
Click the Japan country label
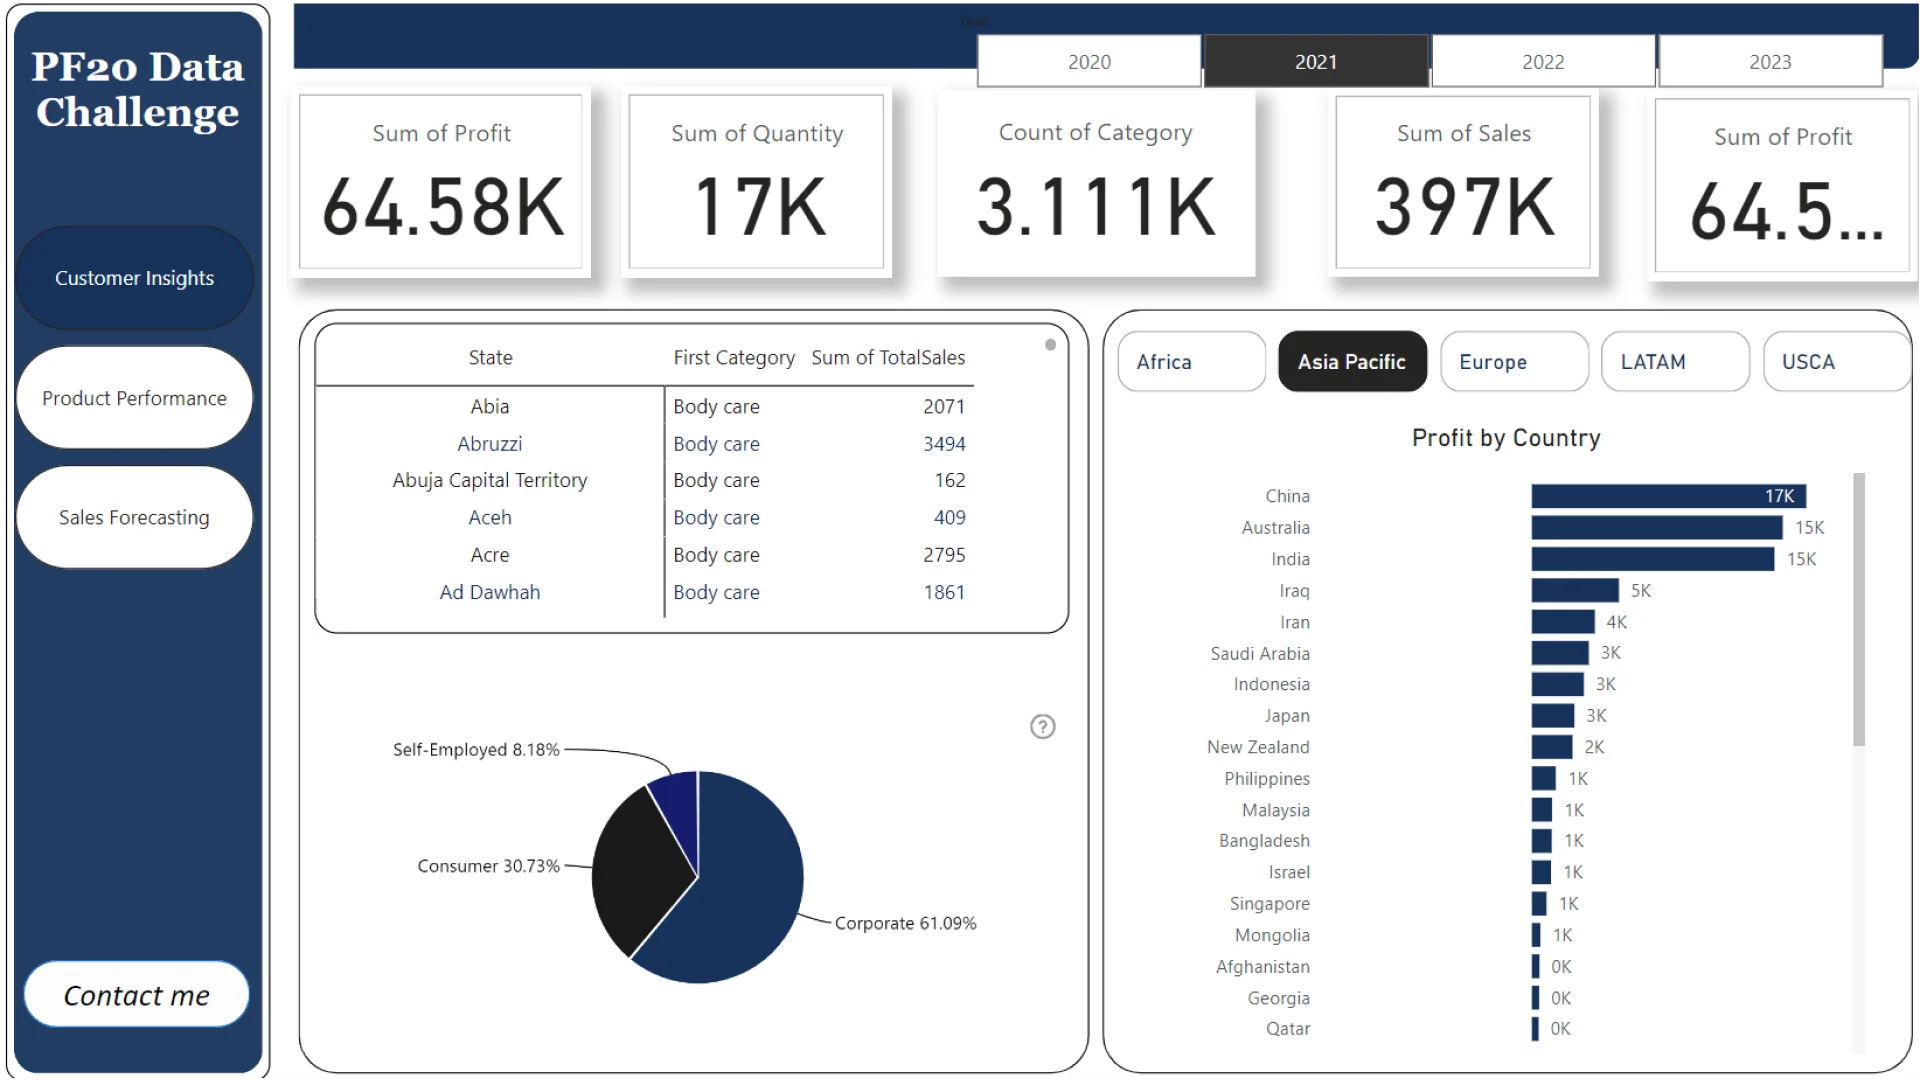tap(1287, 716)
